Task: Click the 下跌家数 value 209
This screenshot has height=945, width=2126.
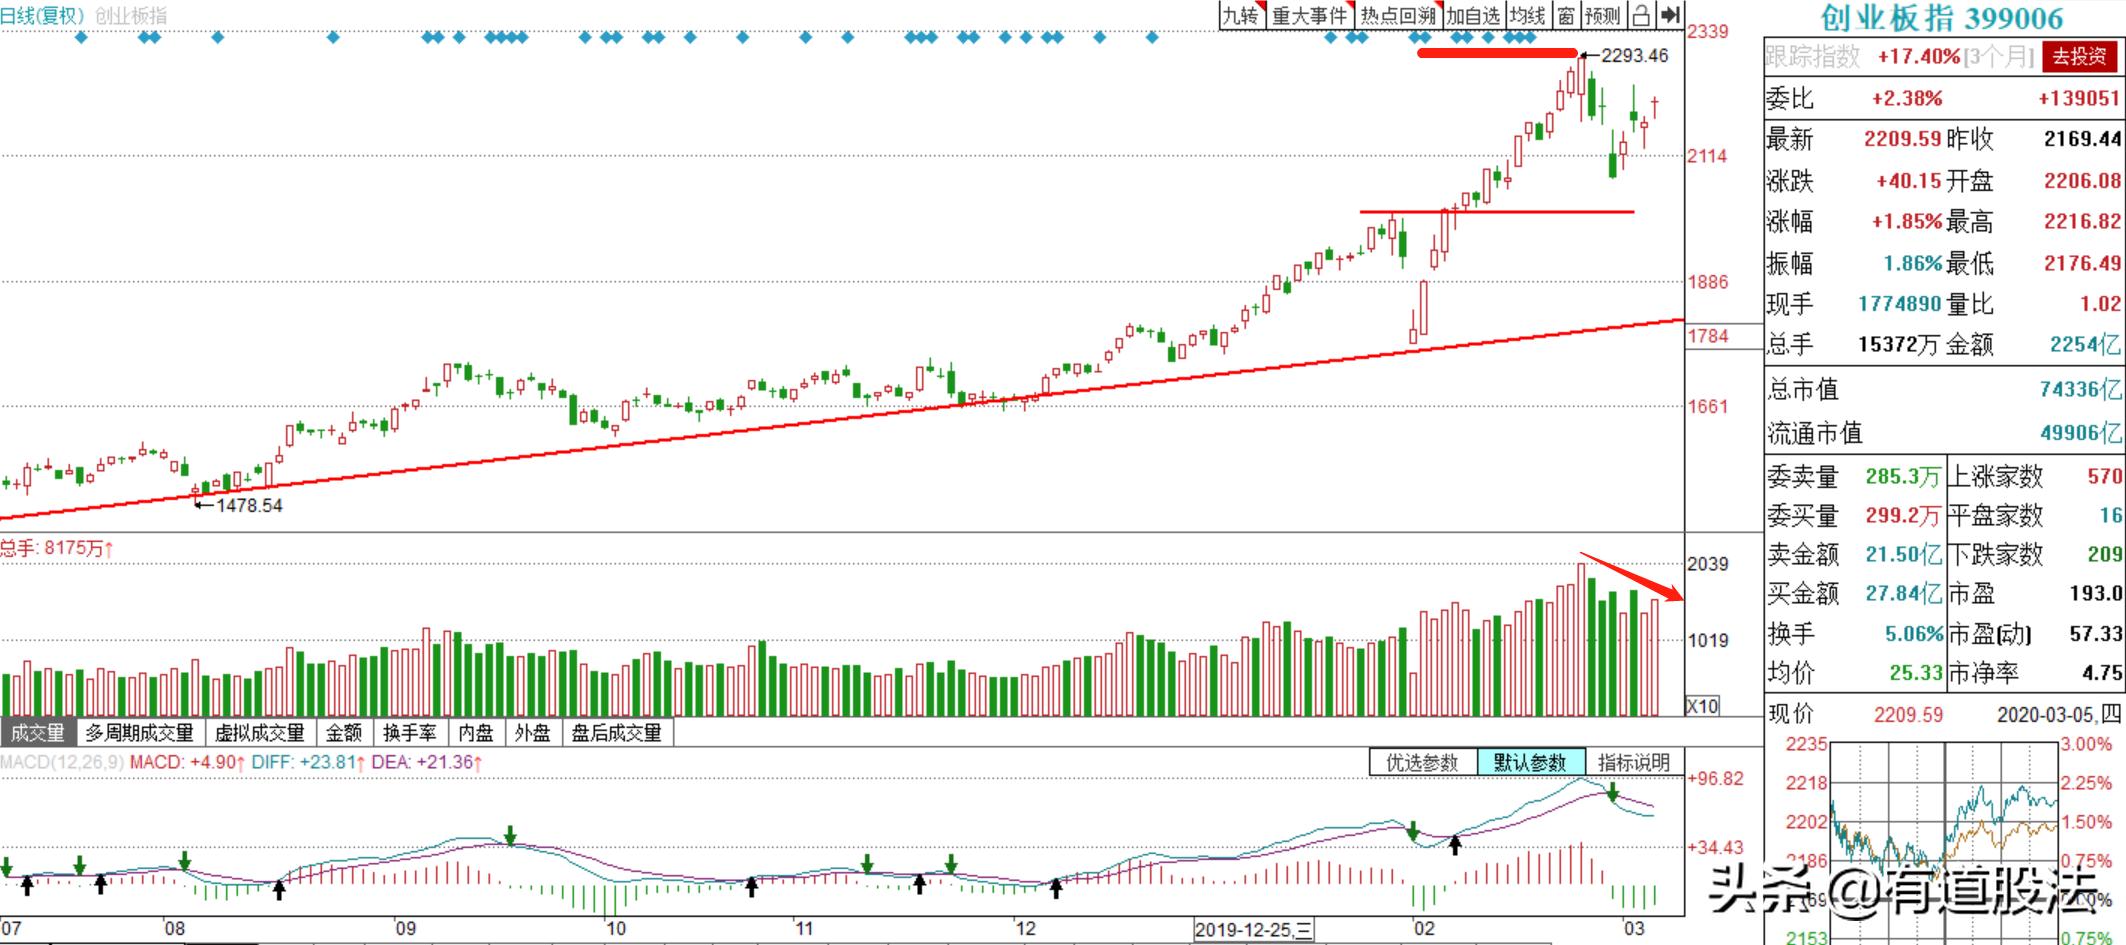Action: [2104, 555]
